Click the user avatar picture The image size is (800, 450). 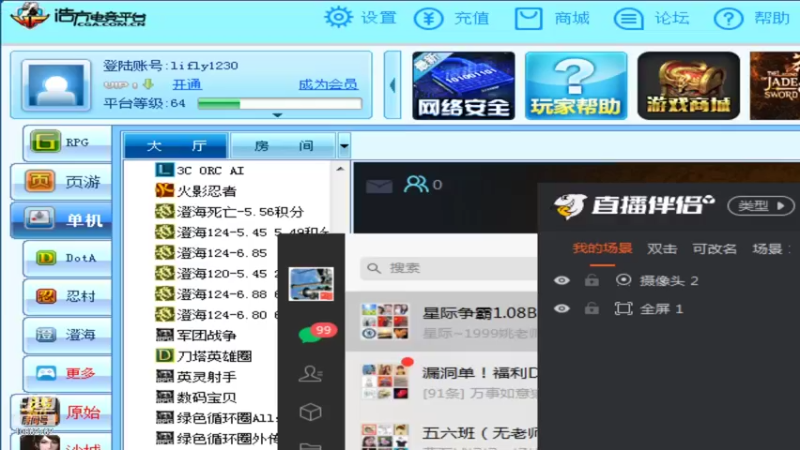tap(56, 85)
